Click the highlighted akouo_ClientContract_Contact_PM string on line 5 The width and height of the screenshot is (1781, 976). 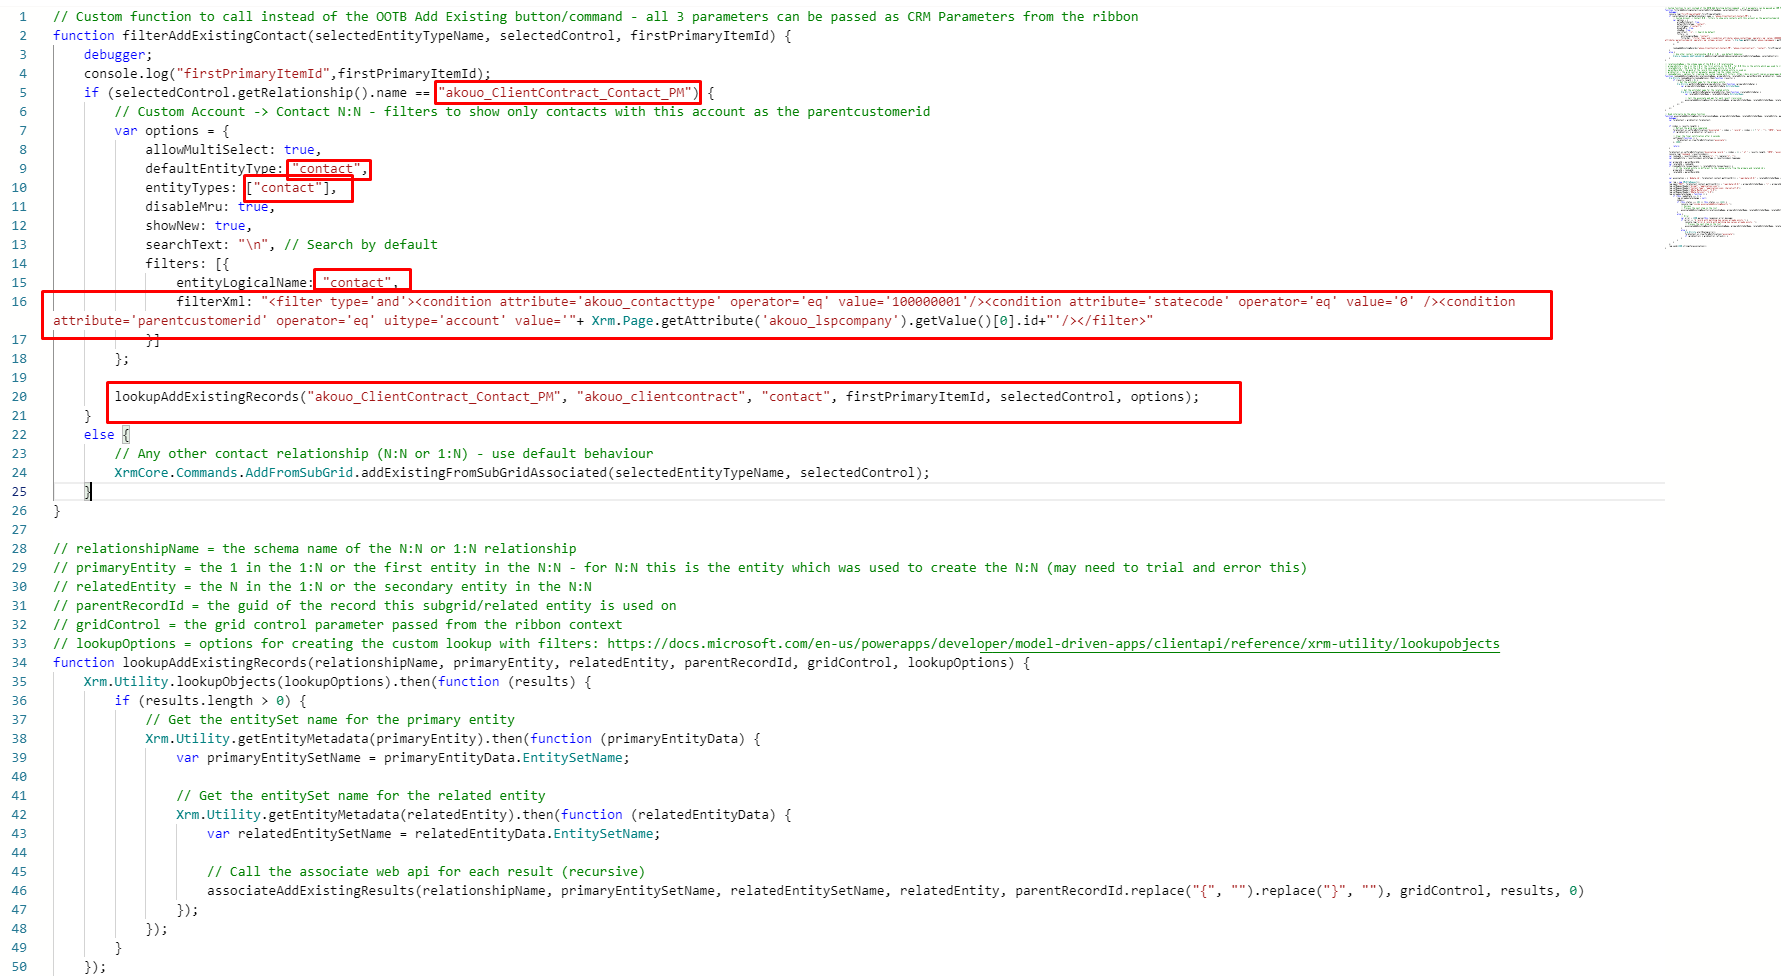566,92
